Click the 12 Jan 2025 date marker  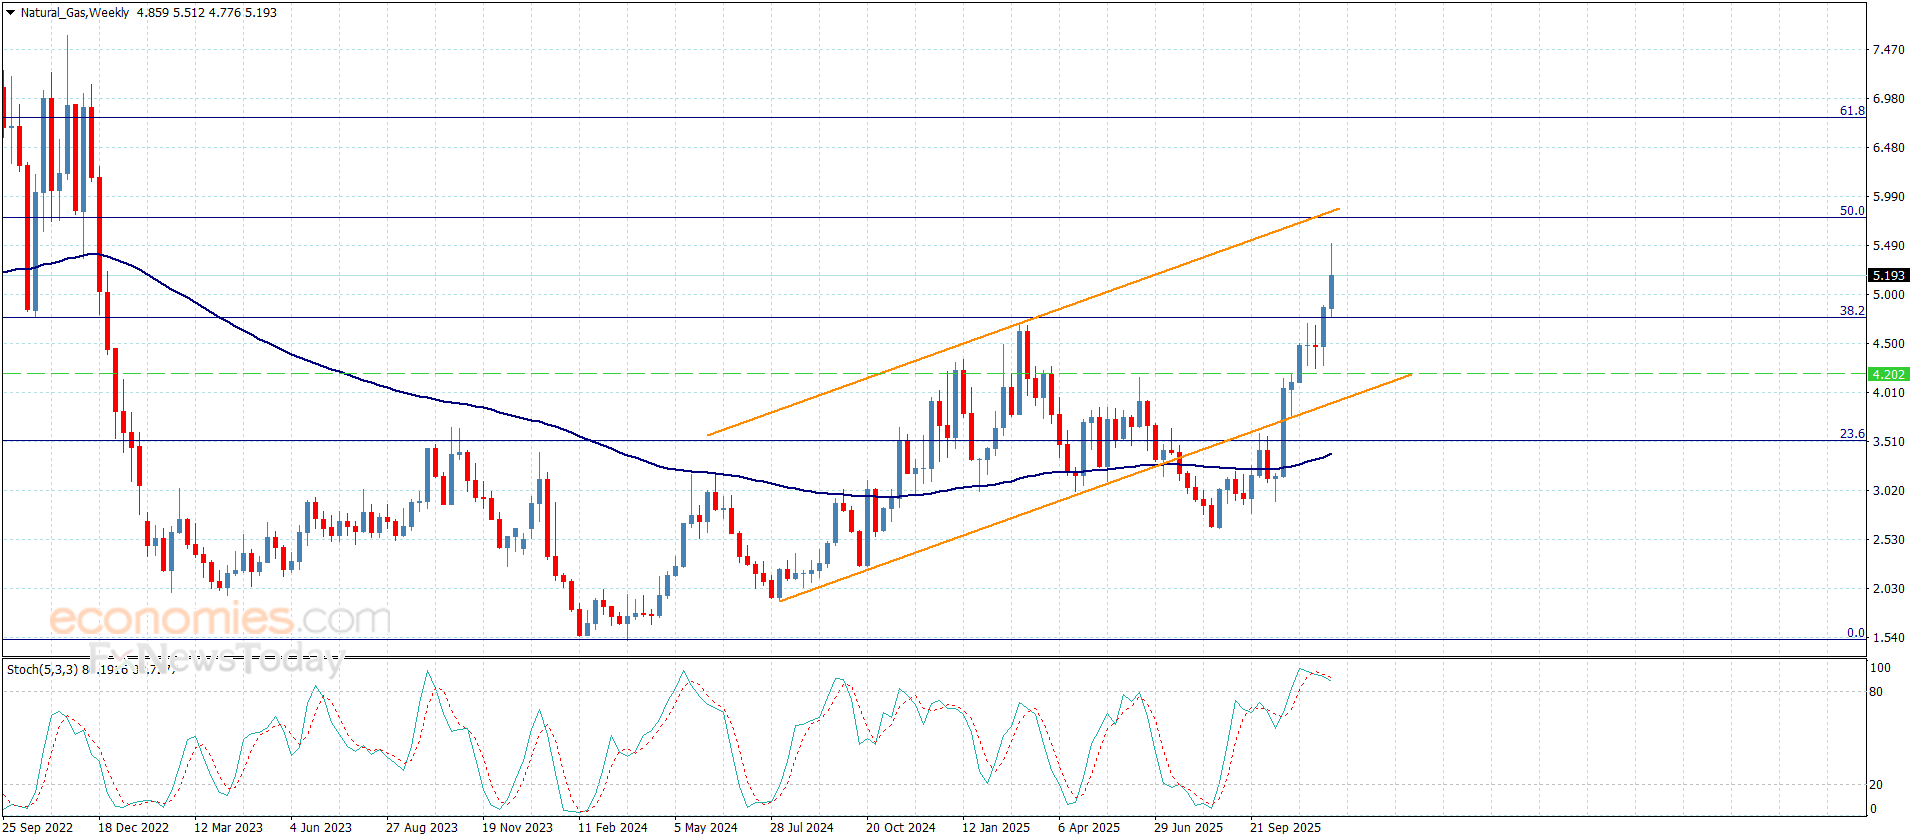point(995,827)
